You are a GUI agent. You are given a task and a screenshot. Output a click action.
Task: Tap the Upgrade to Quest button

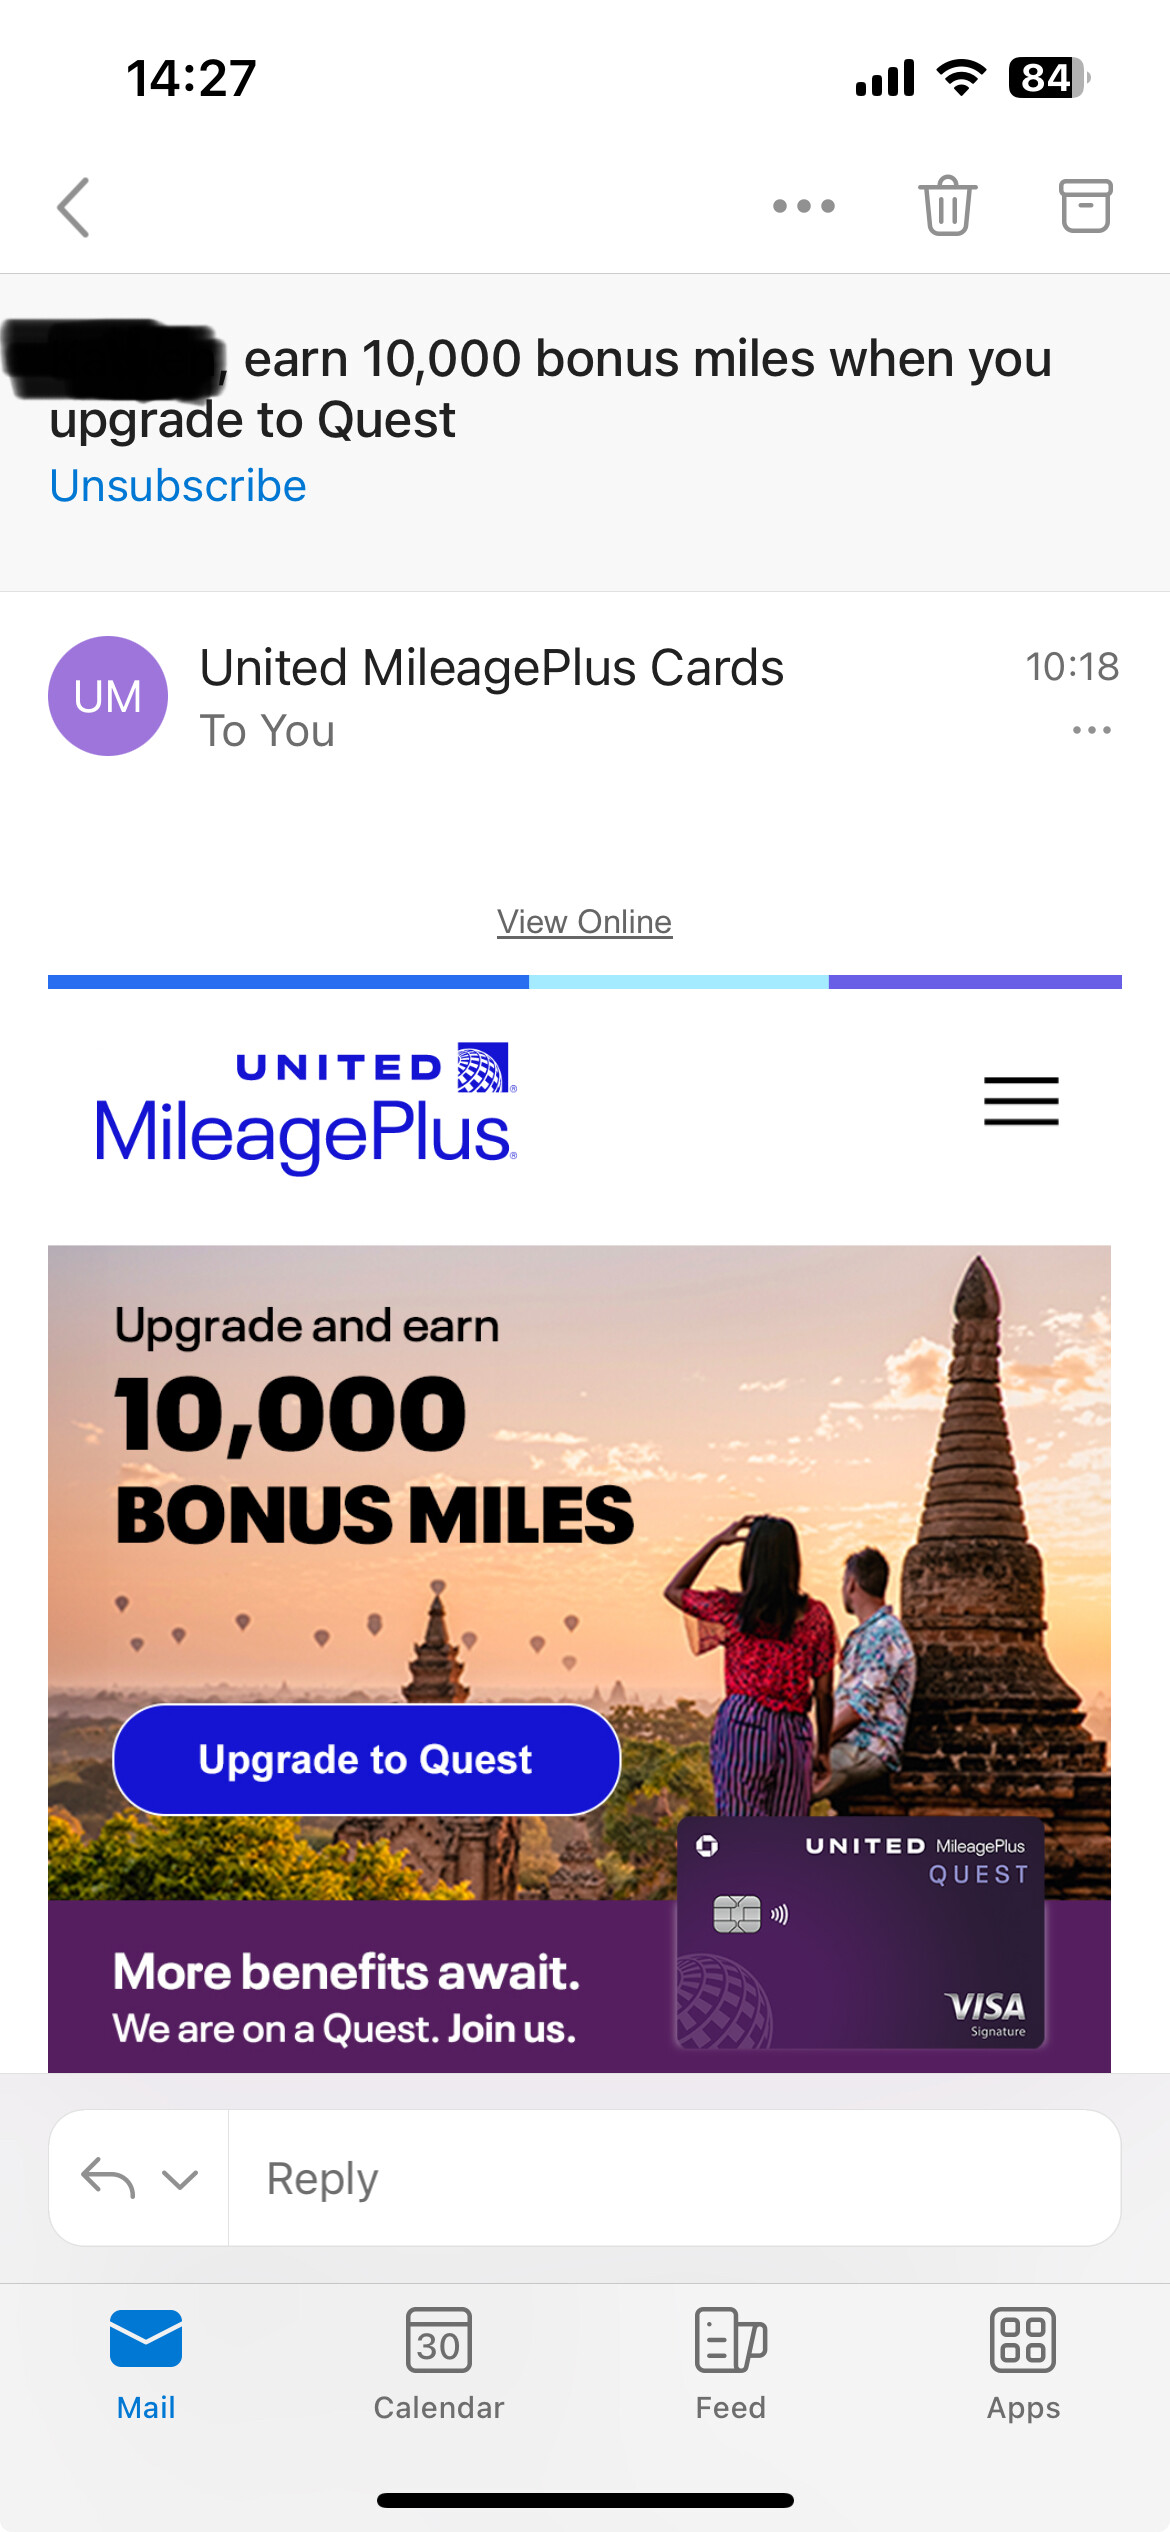[366, 1760]
